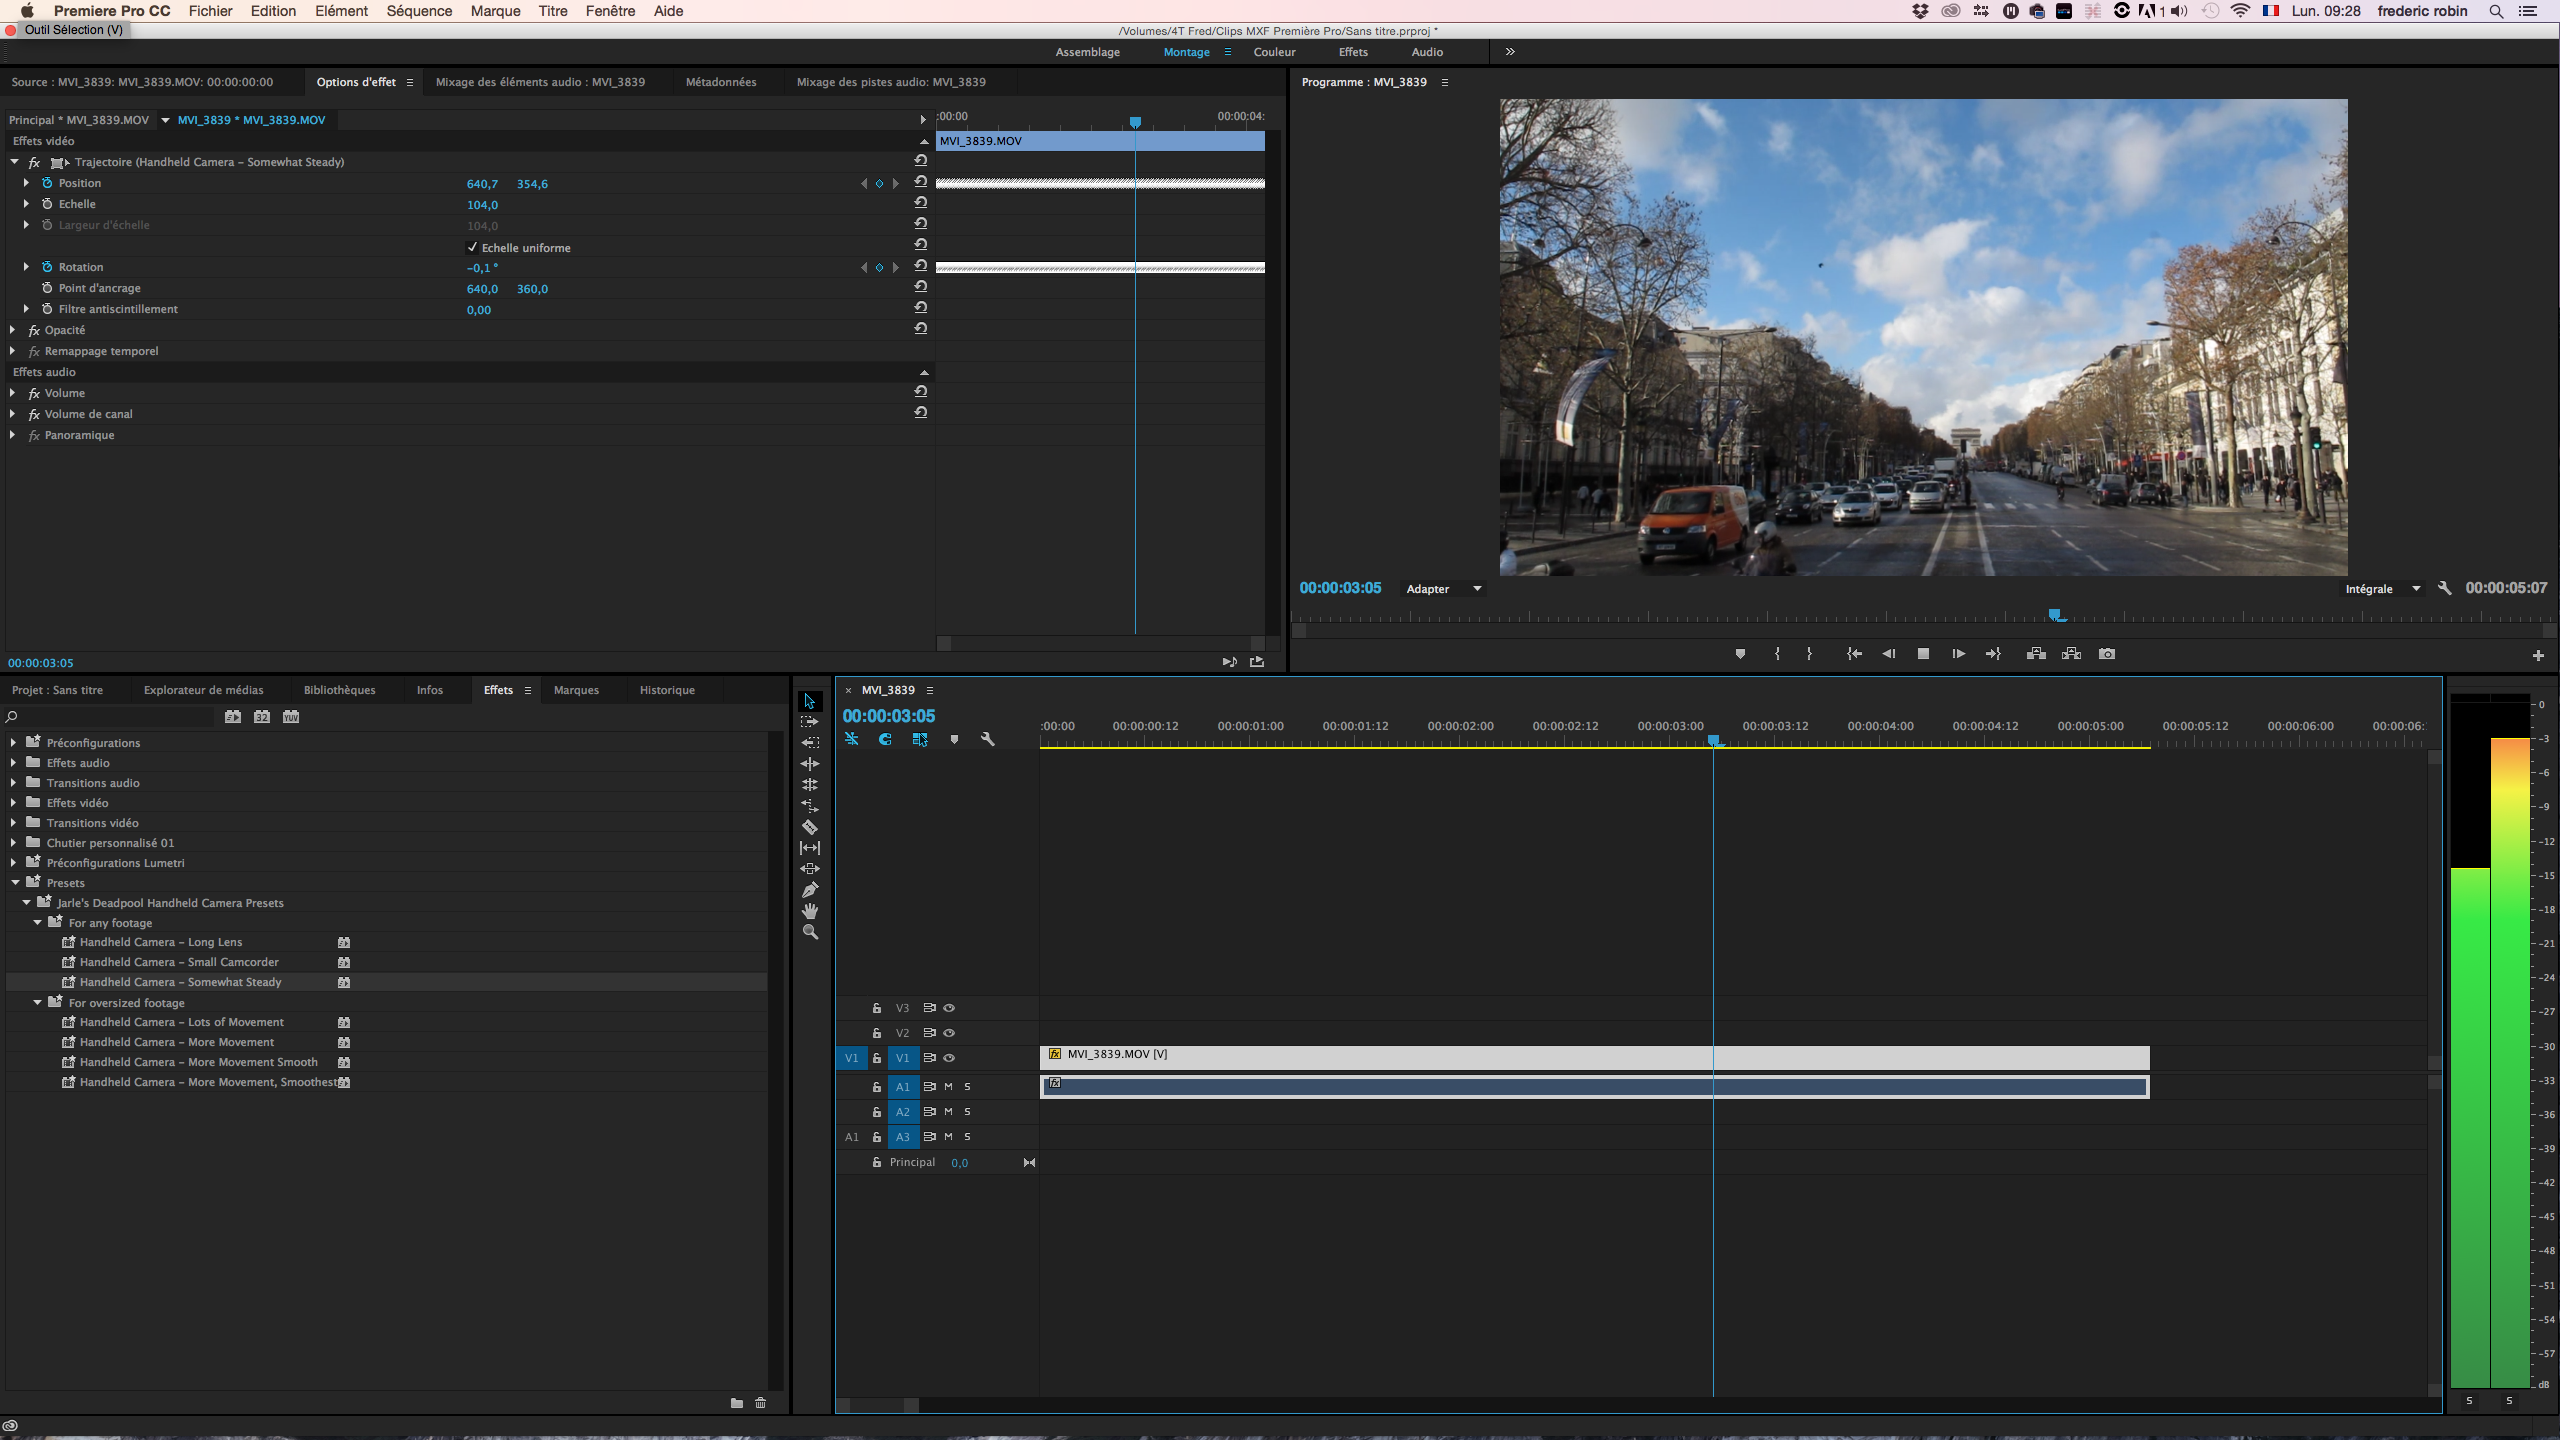Screen dimensions: 2560x1440
Task: Expand the Effets vidéo folder
Action: pos(13,803)
